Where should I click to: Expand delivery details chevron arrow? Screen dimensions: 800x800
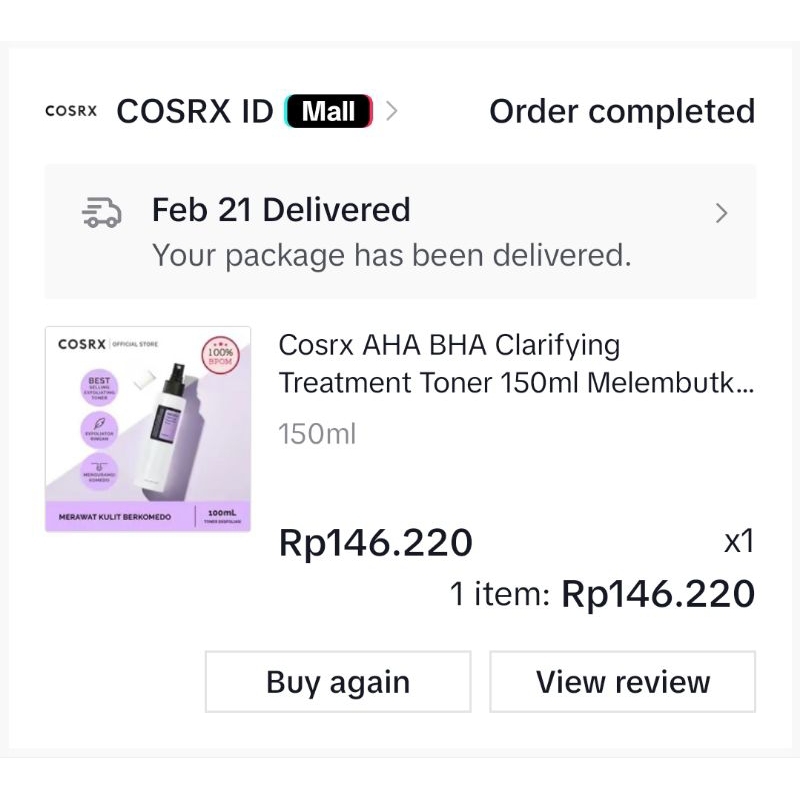(721, 213)
